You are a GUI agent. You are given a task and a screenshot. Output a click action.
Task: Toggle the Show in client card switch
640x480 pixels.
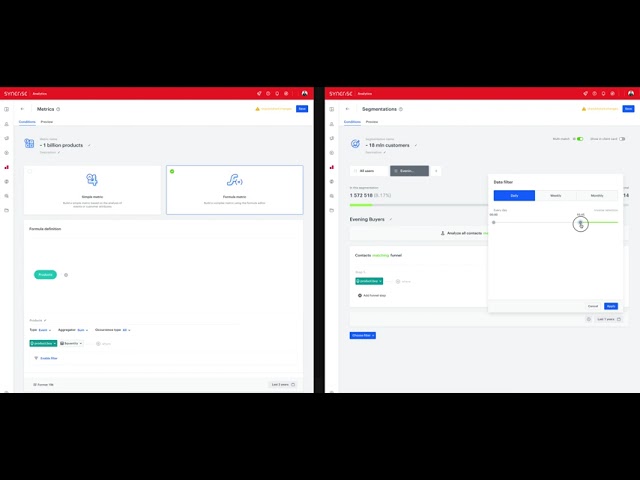pyautogui.click(x=622, y=139)
